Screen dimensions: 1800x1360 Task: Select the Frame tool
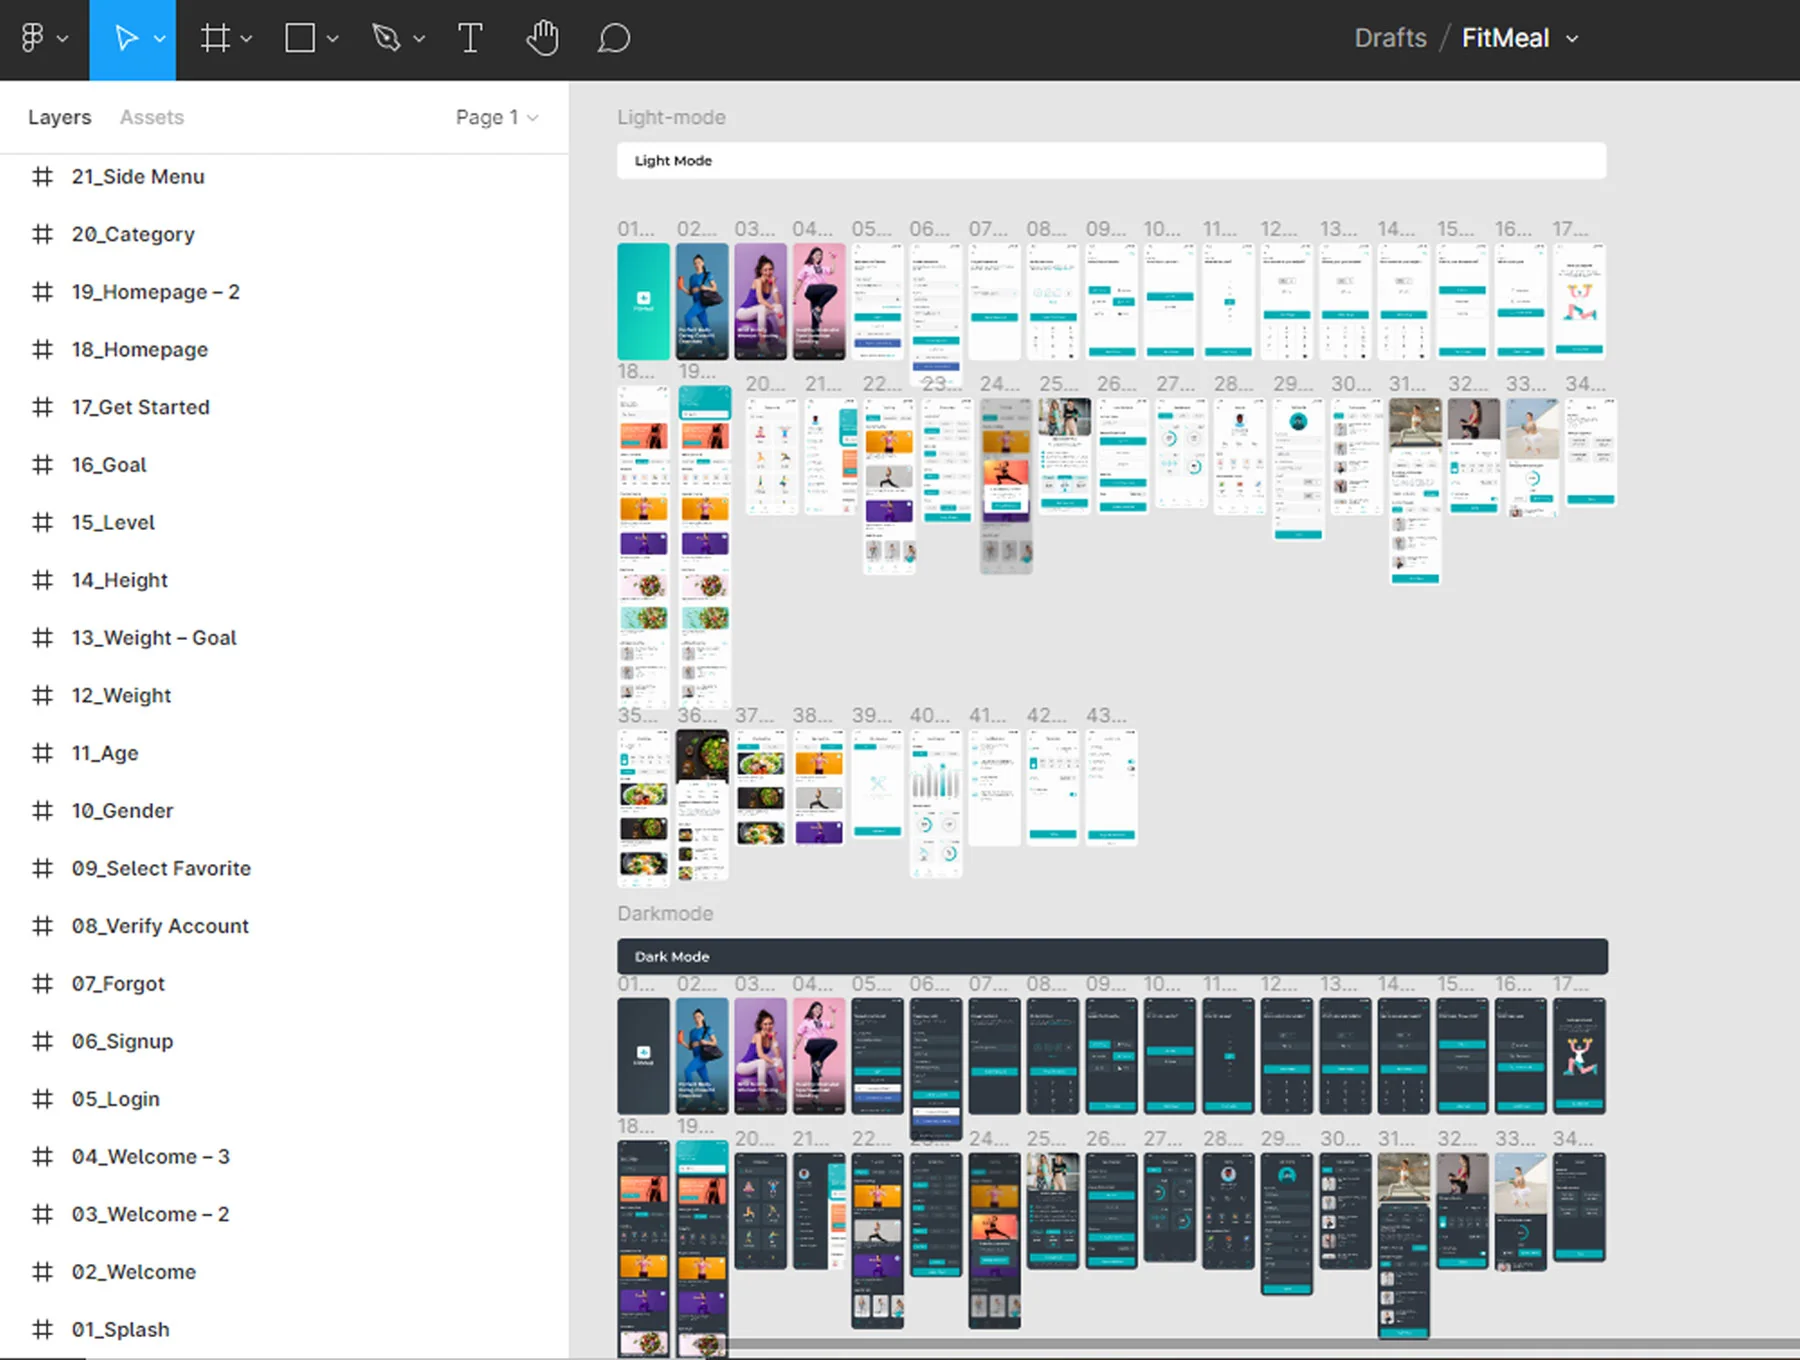(214, 39)
